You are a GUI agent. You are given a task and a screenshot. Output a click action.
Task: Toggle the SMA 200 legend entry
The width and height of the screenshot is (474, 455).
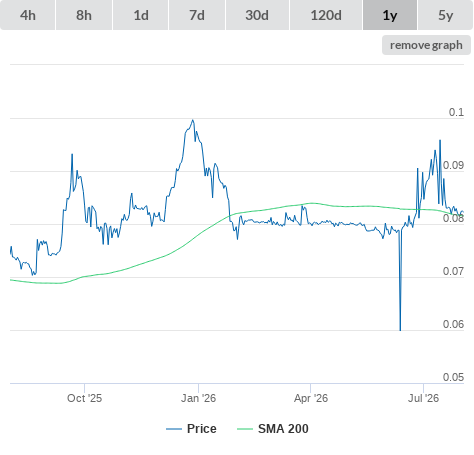coord(283,429)
